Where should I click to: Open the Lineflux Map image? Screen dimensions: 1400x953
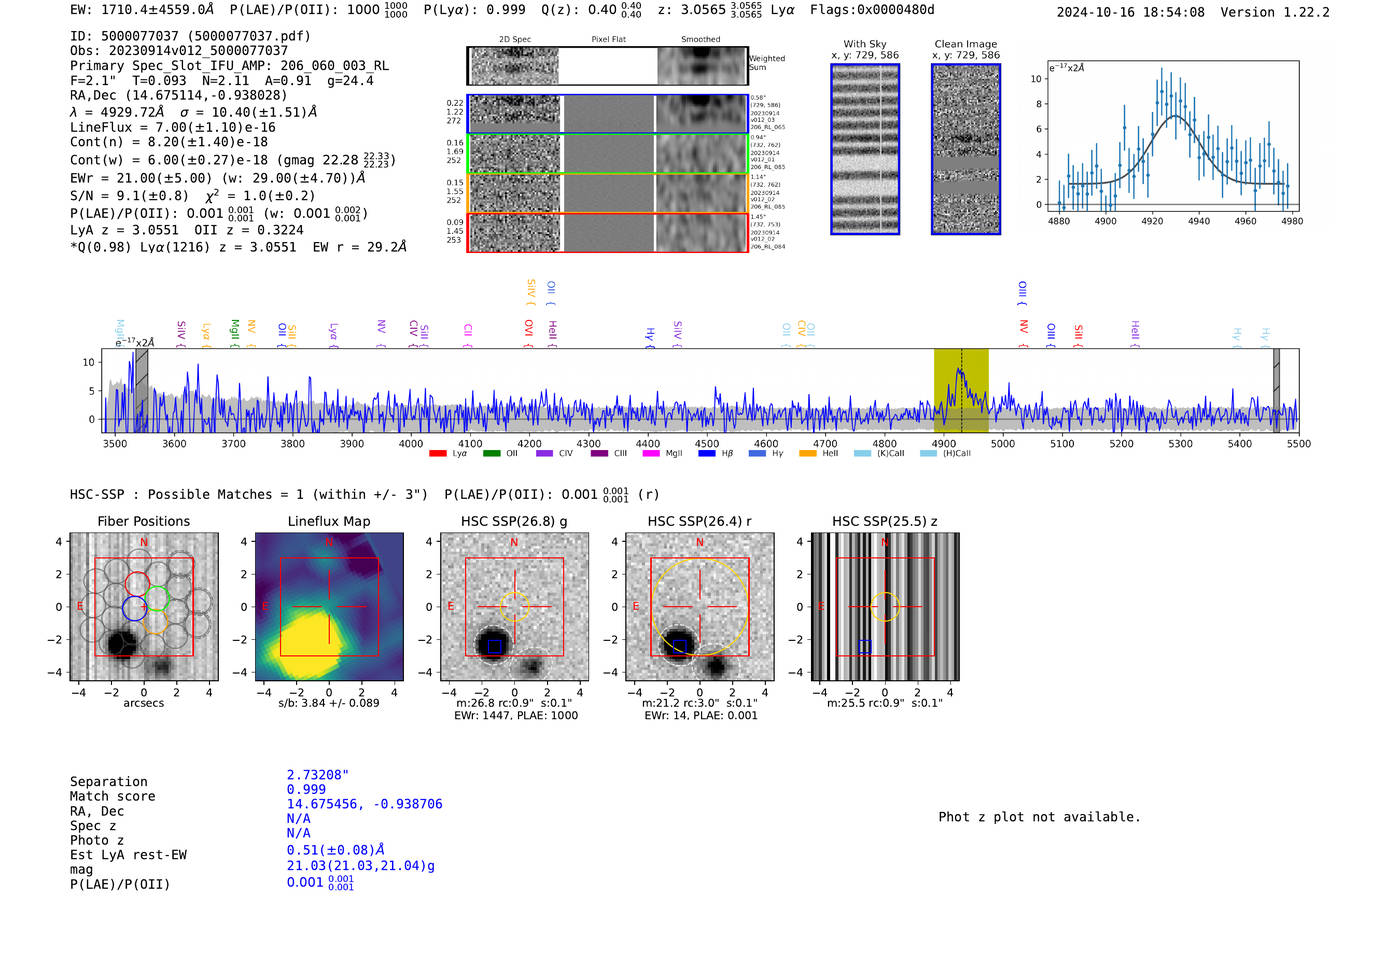tap(329, 607)
